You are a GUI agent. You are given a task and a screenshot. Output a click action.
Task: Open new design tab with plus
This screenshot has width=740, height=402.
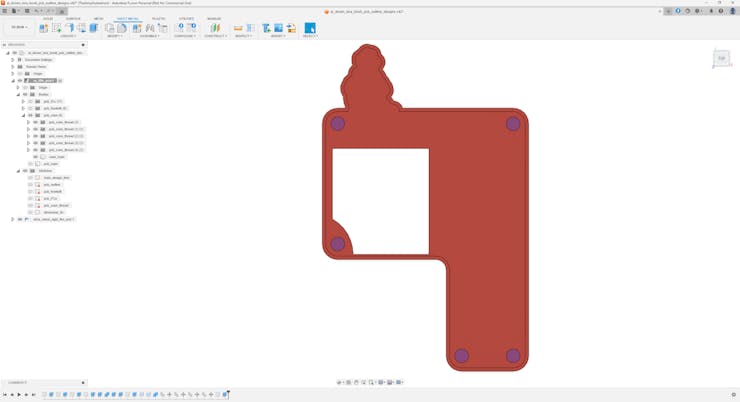click(x=668, y=11)
